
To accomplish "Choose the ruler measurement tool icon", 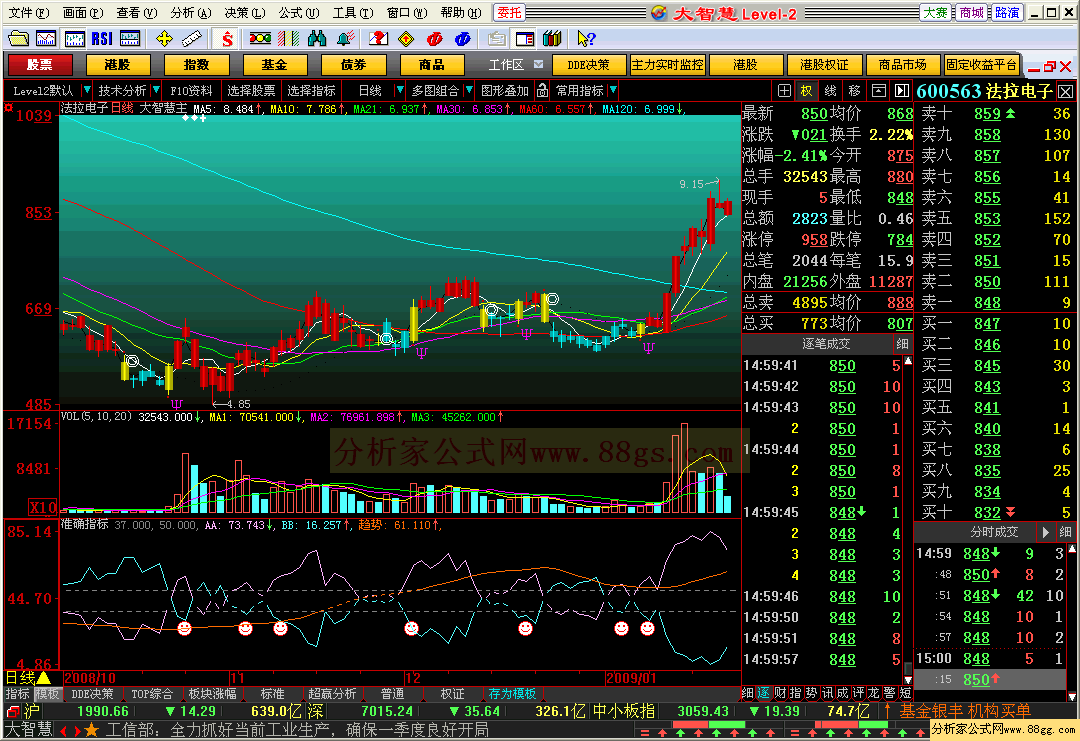I will 191,39.
